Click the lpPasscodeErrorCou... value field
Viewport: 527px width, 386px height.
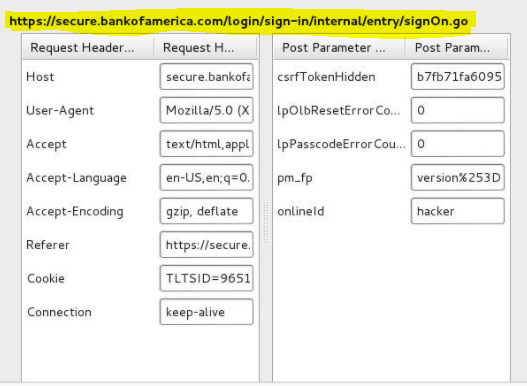[x=457, y=144]
